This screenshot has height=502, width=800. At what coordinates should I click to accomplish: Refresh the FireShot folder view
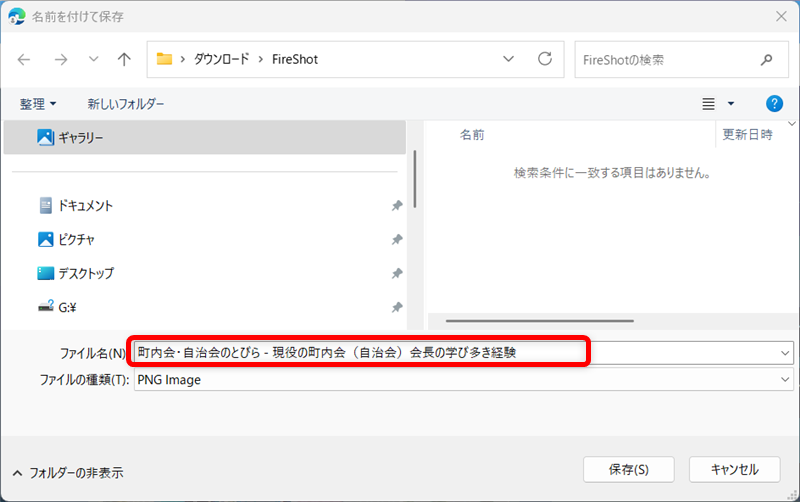545,60
